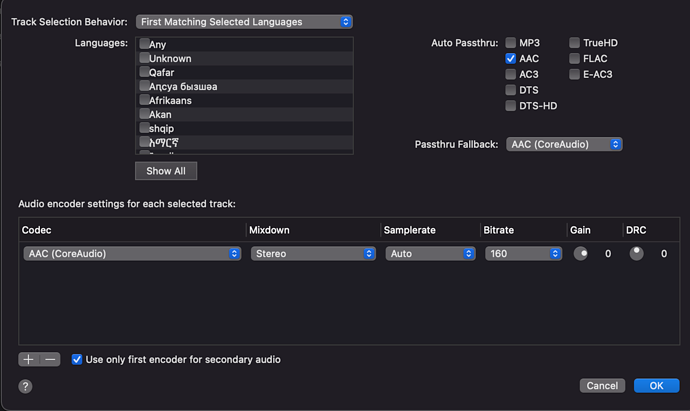The image size is (690, 411).
Task: Toggle use only first encoder for secondary audio
Action: 77,359
